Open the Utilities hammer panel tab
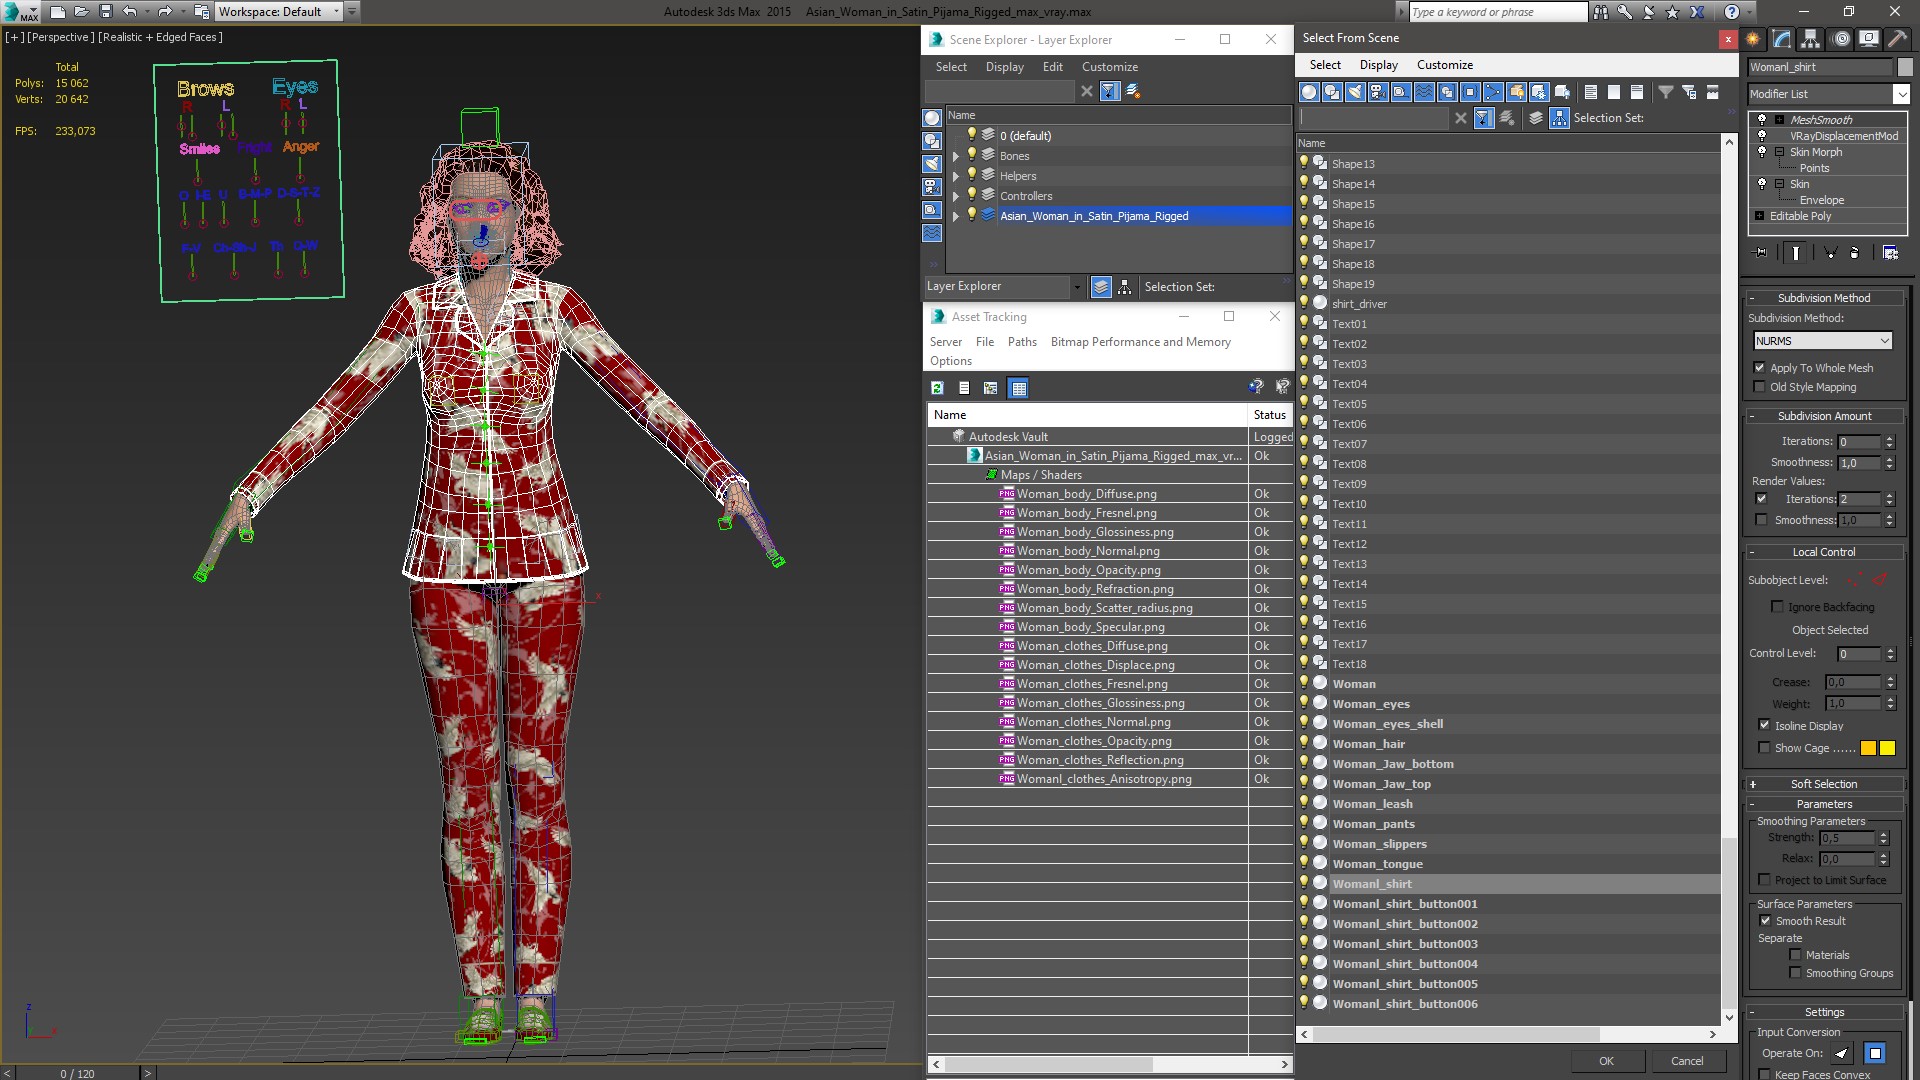The image size is (1920, 1080). 1897,39
